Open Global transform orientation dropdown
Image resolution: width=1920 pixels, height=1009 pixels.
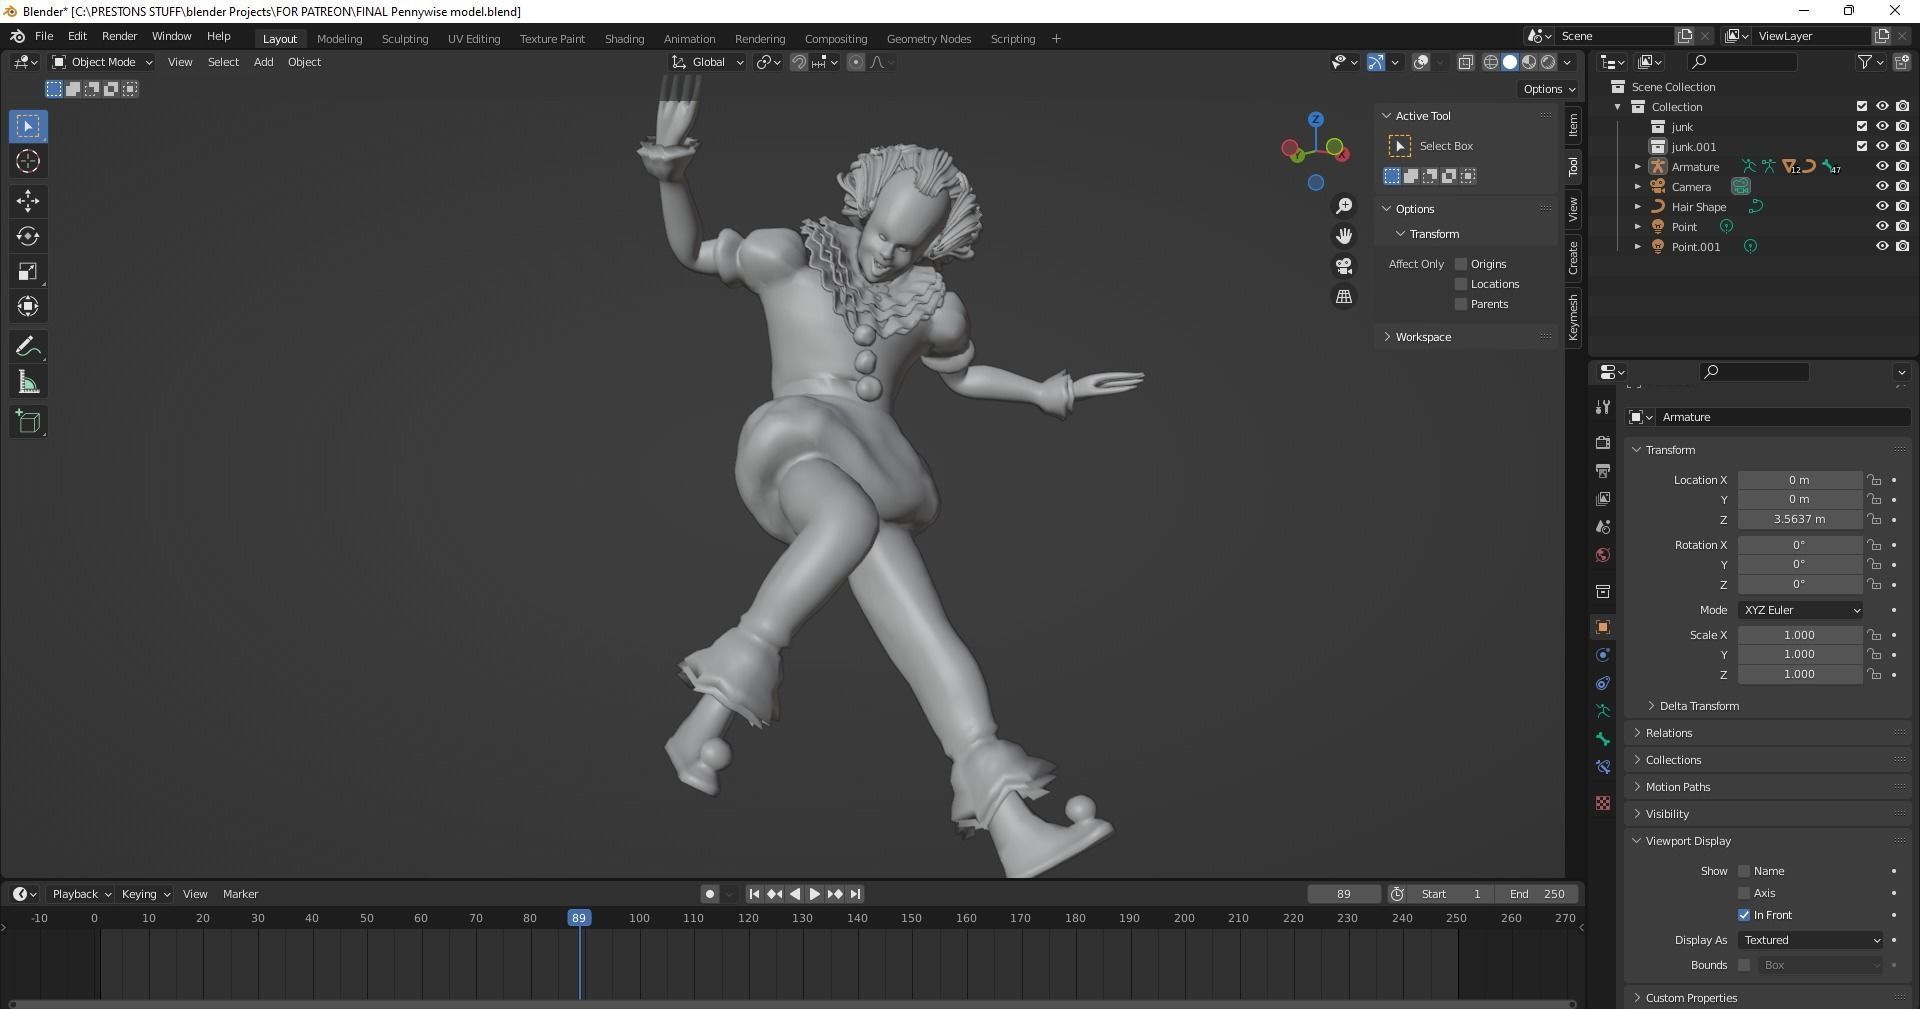[x=708, y=62]
